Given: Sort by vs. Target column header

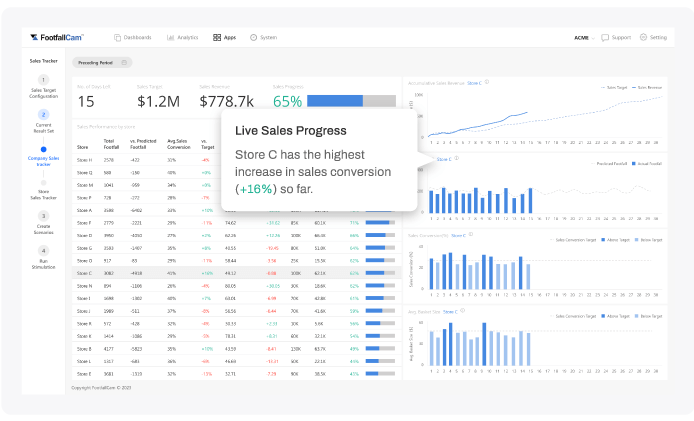Looking at the screenshot, I should point(208,144).
